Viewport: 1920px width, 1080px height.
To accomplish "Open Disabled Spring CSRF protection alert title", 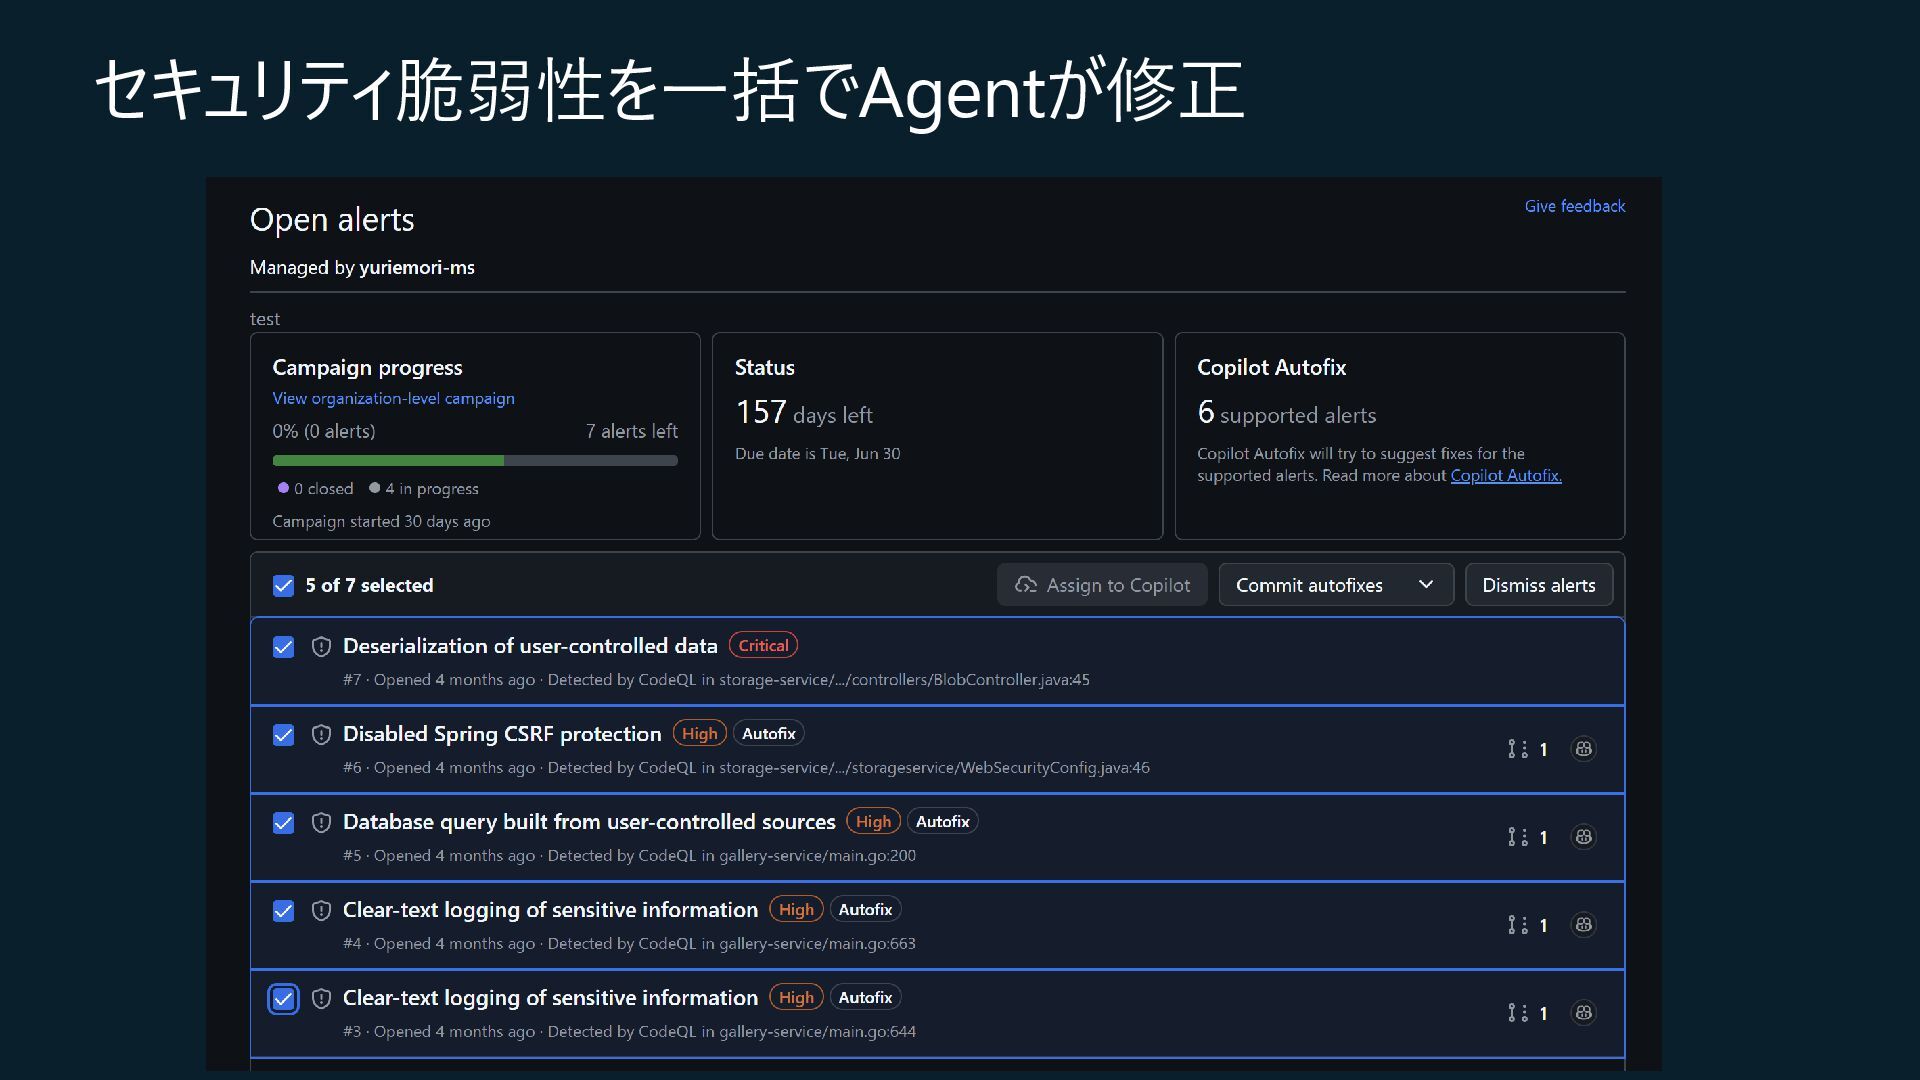I will (502, 734).
